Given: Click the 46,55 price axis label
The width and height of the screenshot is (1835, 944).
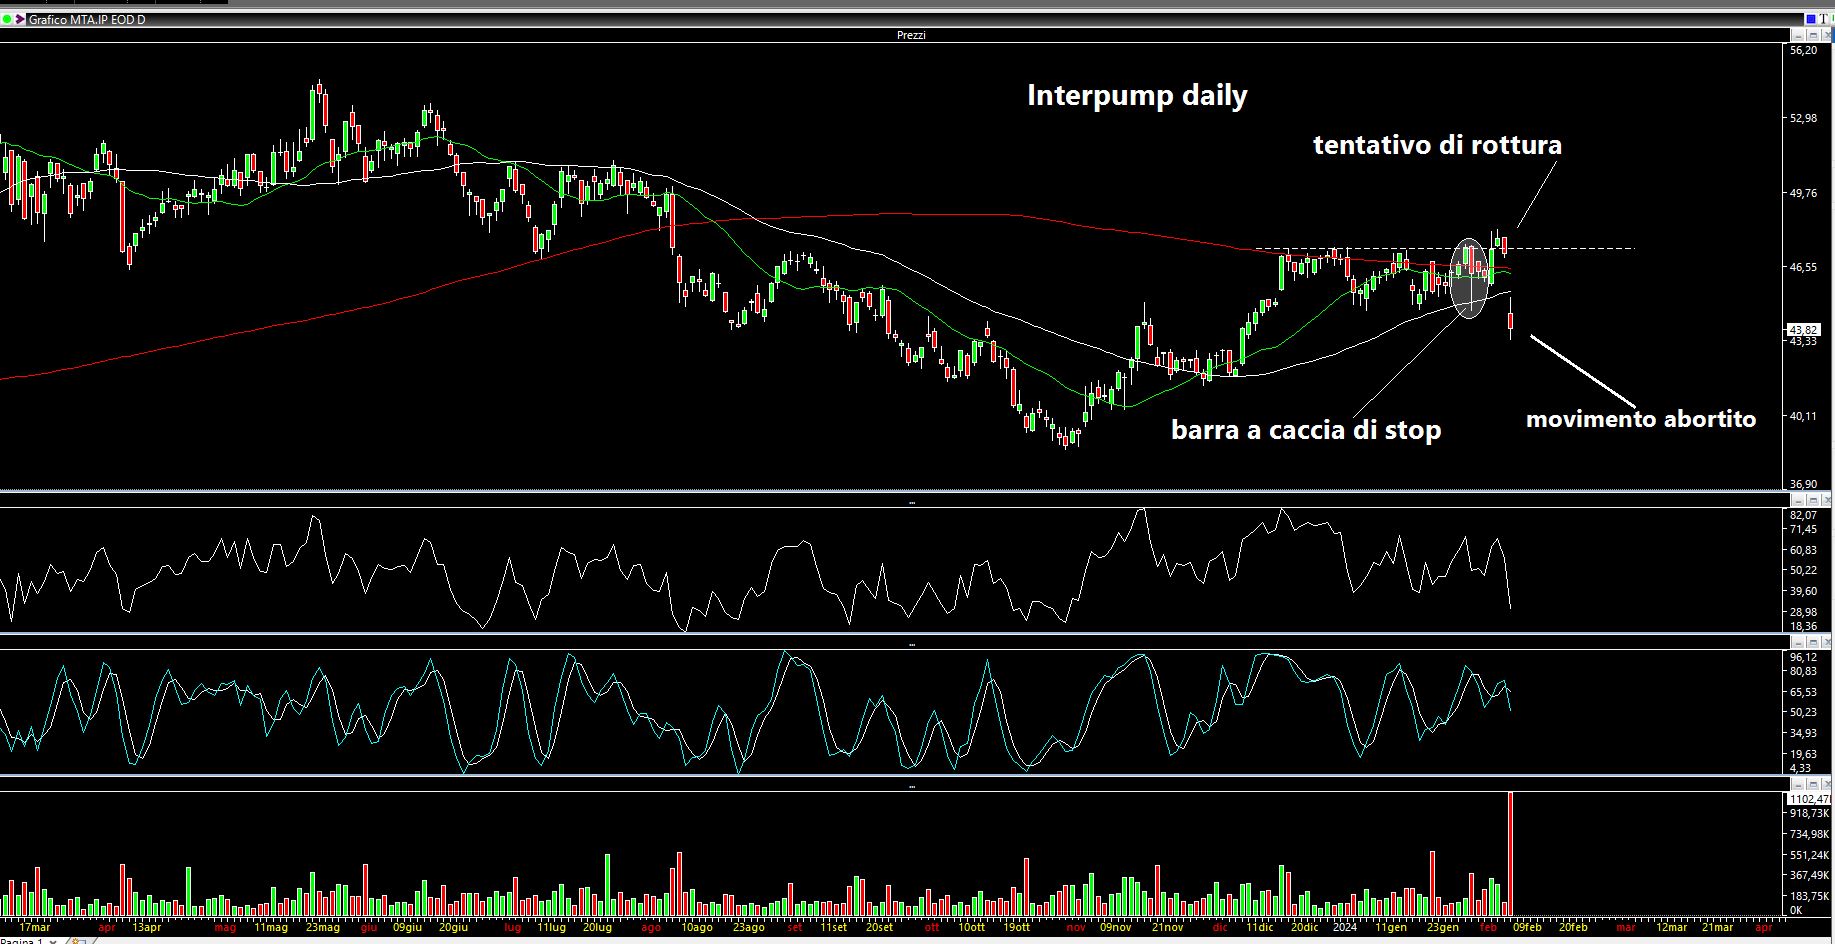Looking at the screenshot, I should pos(1803,267).
